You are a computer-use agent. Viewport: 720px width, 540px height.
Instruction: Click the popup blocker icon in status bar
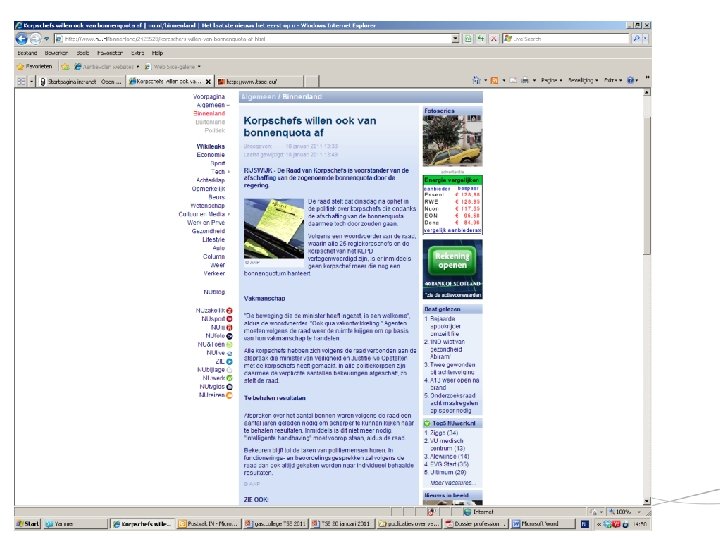431,512
